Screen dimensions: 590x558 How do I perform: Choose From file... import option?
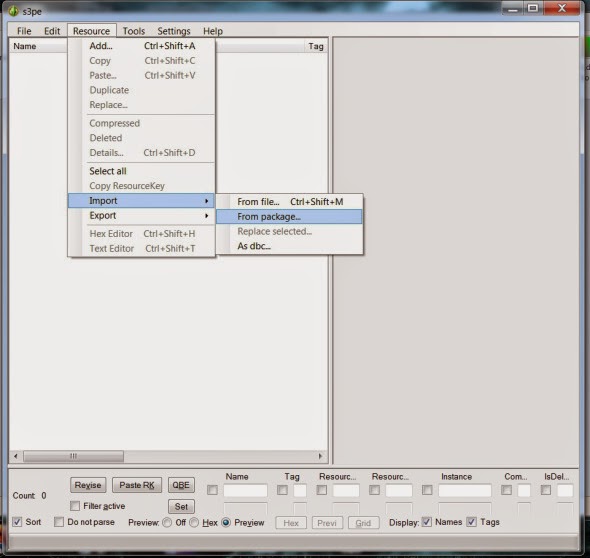coord(289,202)
